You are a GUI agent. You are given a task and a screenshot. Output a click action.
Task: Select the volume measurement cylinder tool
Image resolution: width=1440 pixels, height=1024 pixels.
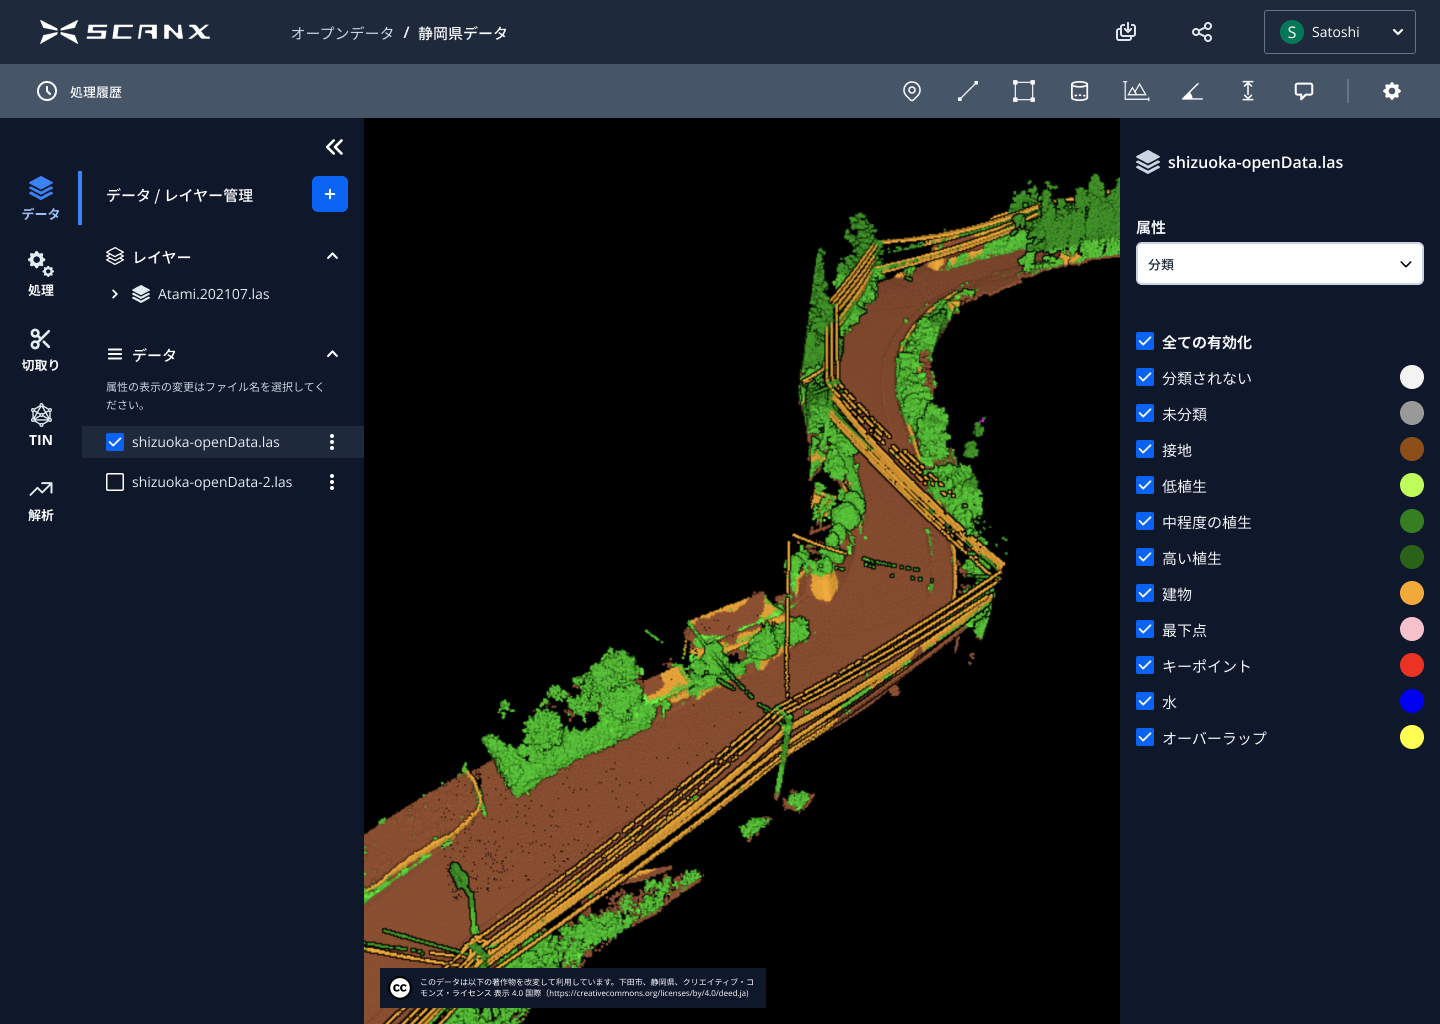(1079, 91)
